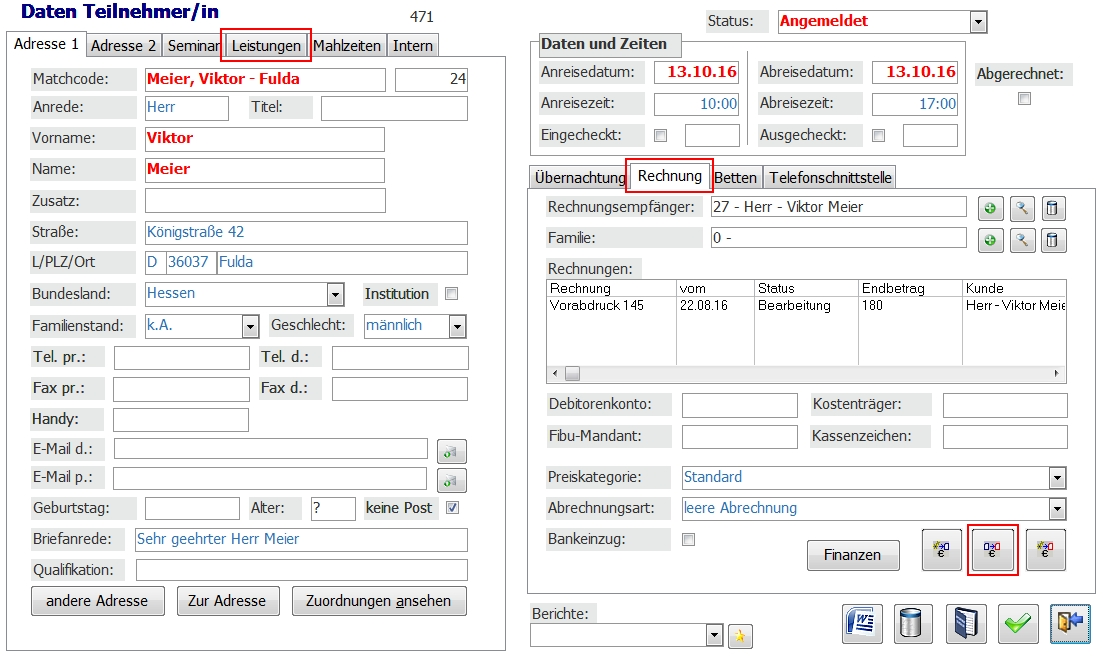Tick the Abgerechnet checkbox
Image resolution: width=1103 pixels, height=656 pixels.
tap(1023, 99)
